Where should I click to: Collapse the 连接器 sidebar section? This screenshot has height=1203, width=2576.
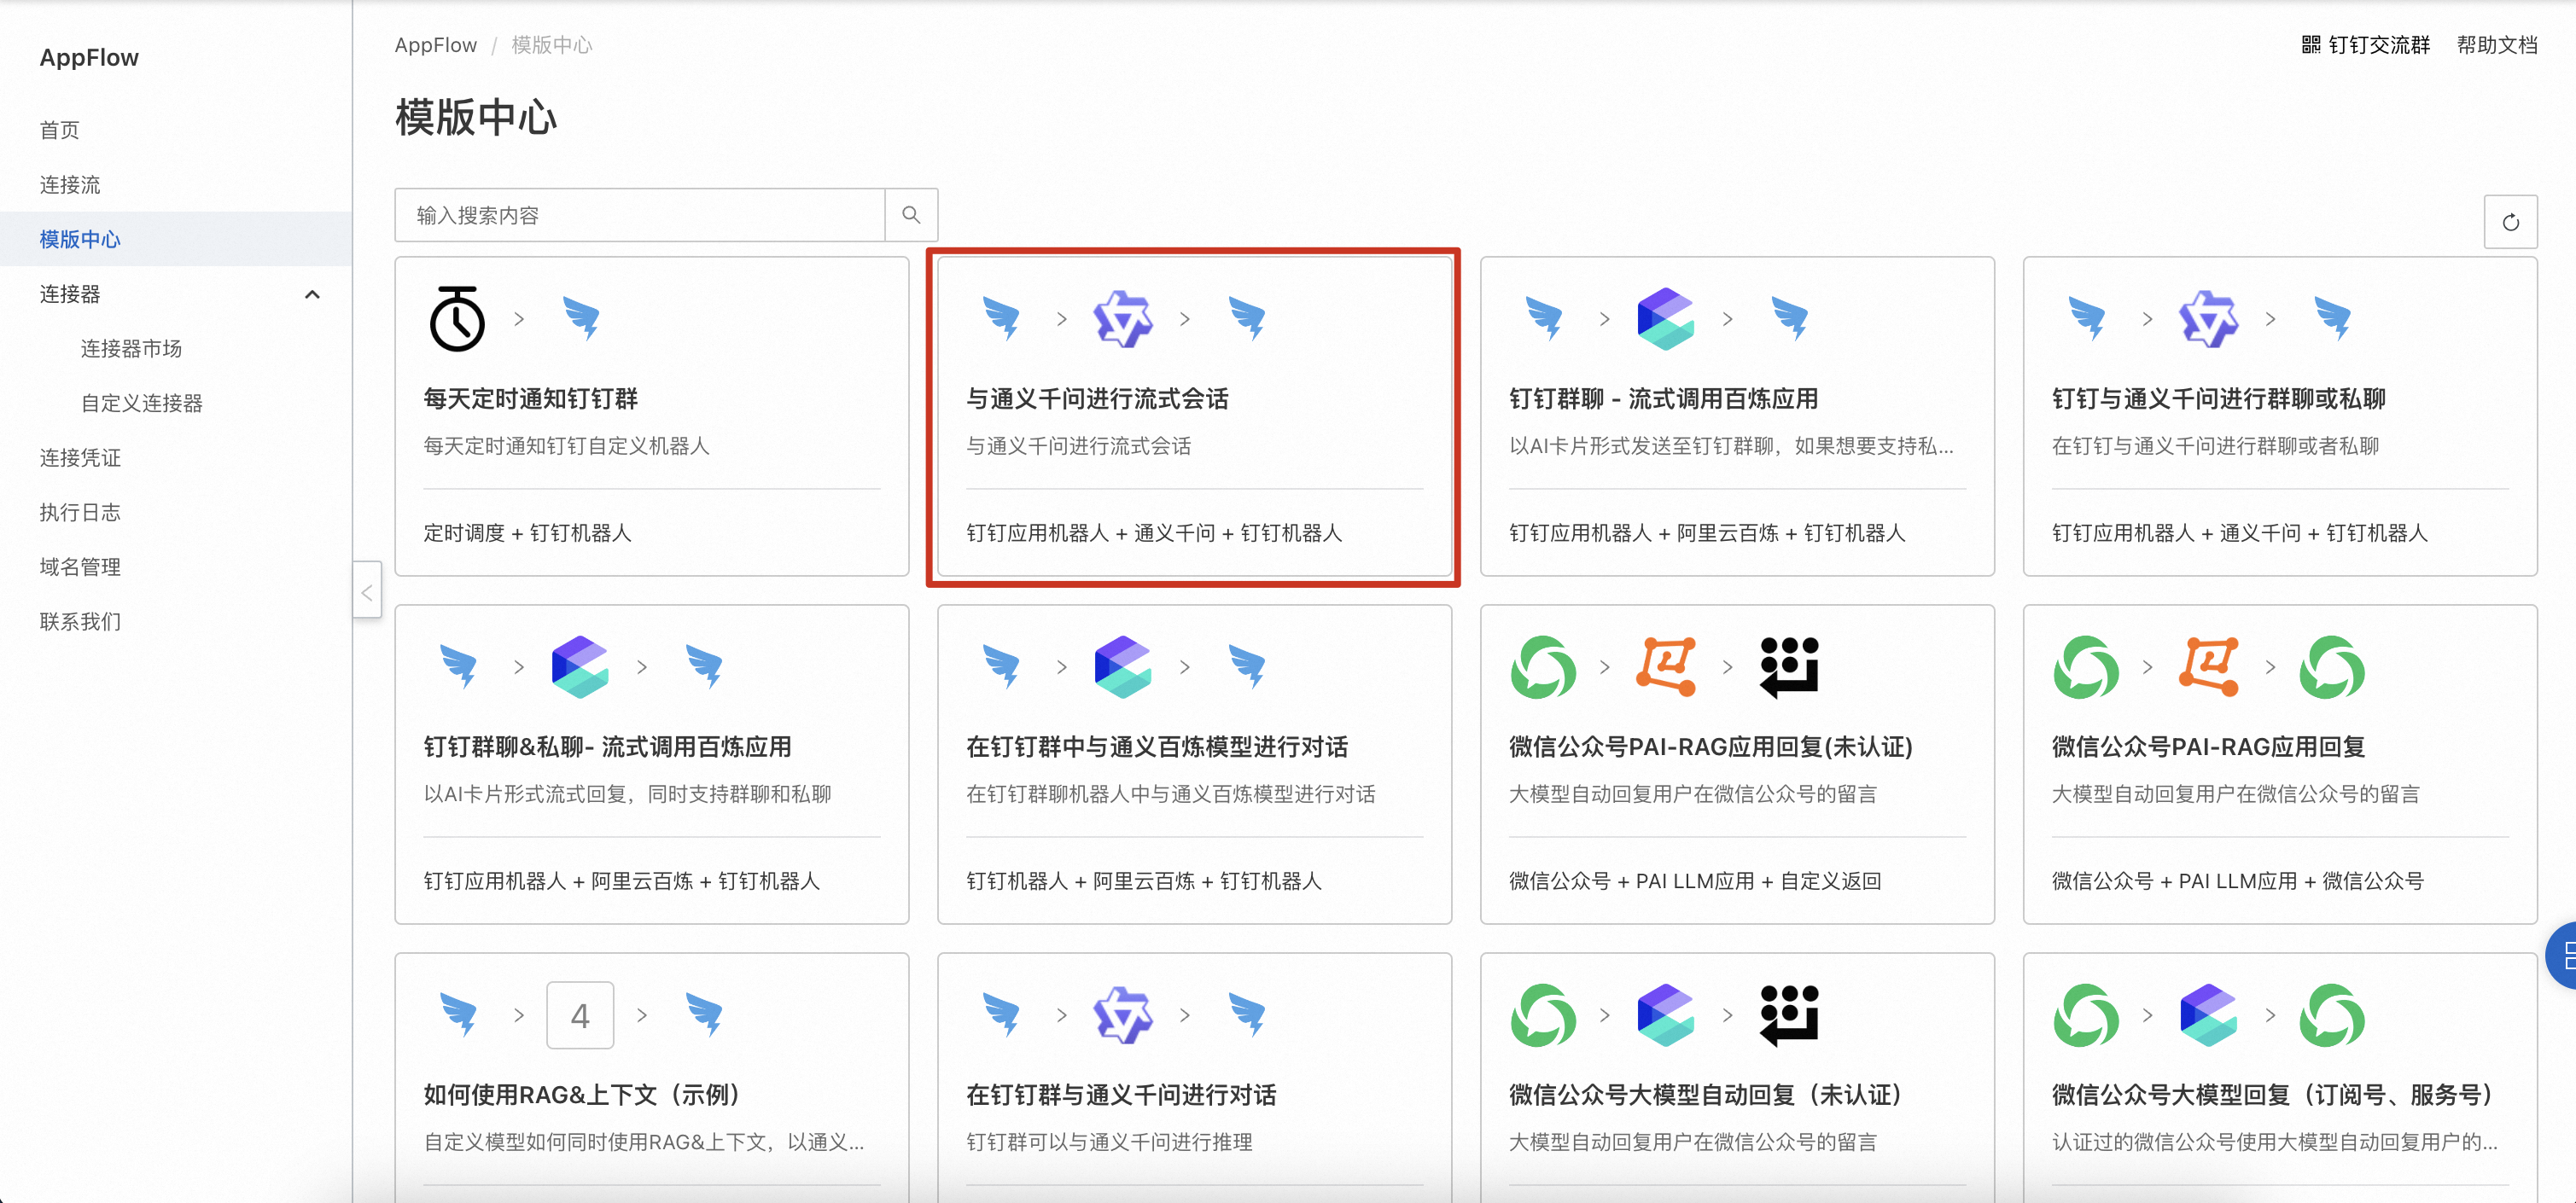click(312, 294)
